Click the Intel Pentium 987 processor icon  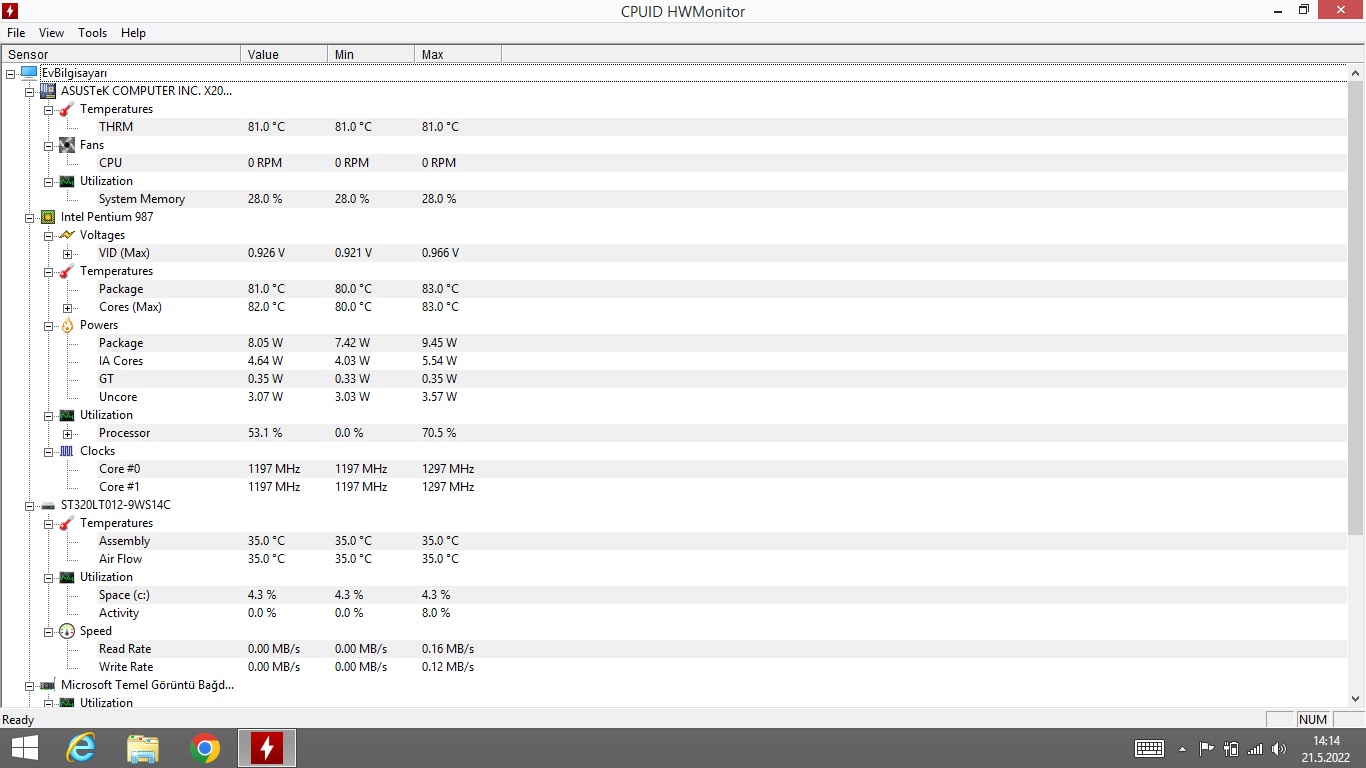[47, 217]
